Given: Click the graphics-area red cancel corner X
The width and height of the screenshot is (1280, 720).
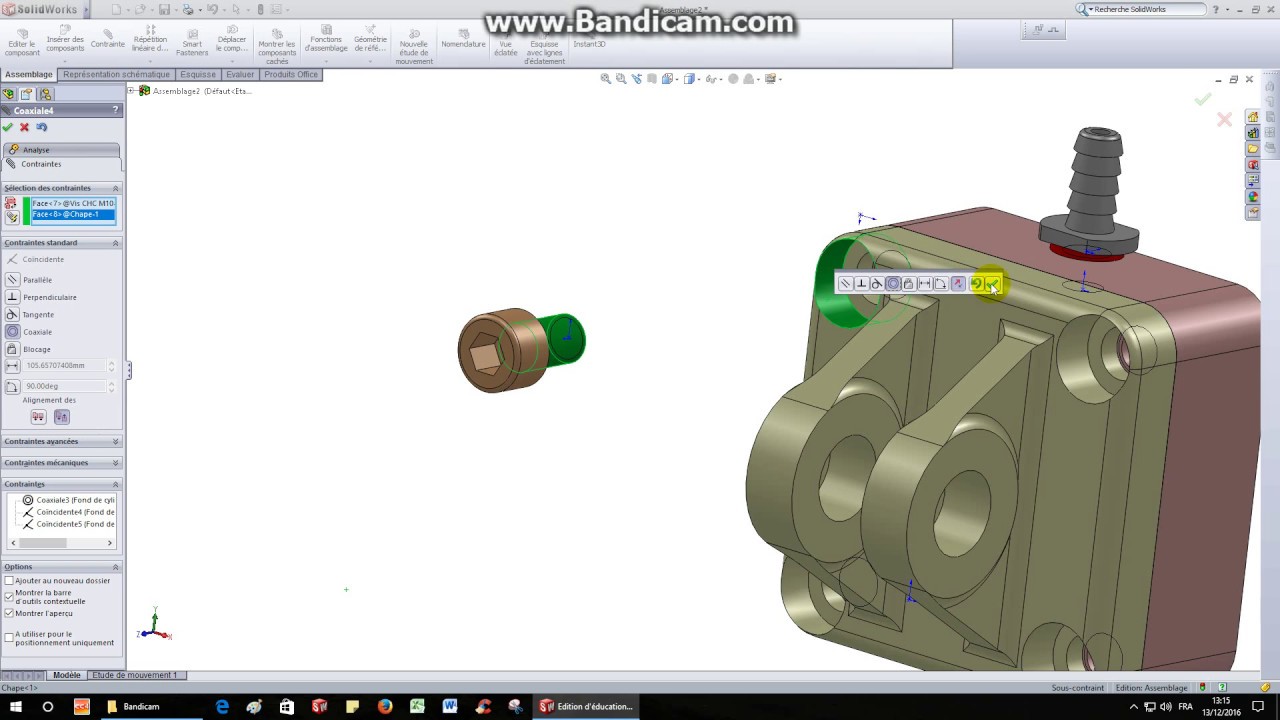Looking at the screenshot, I should [1224, 119].
